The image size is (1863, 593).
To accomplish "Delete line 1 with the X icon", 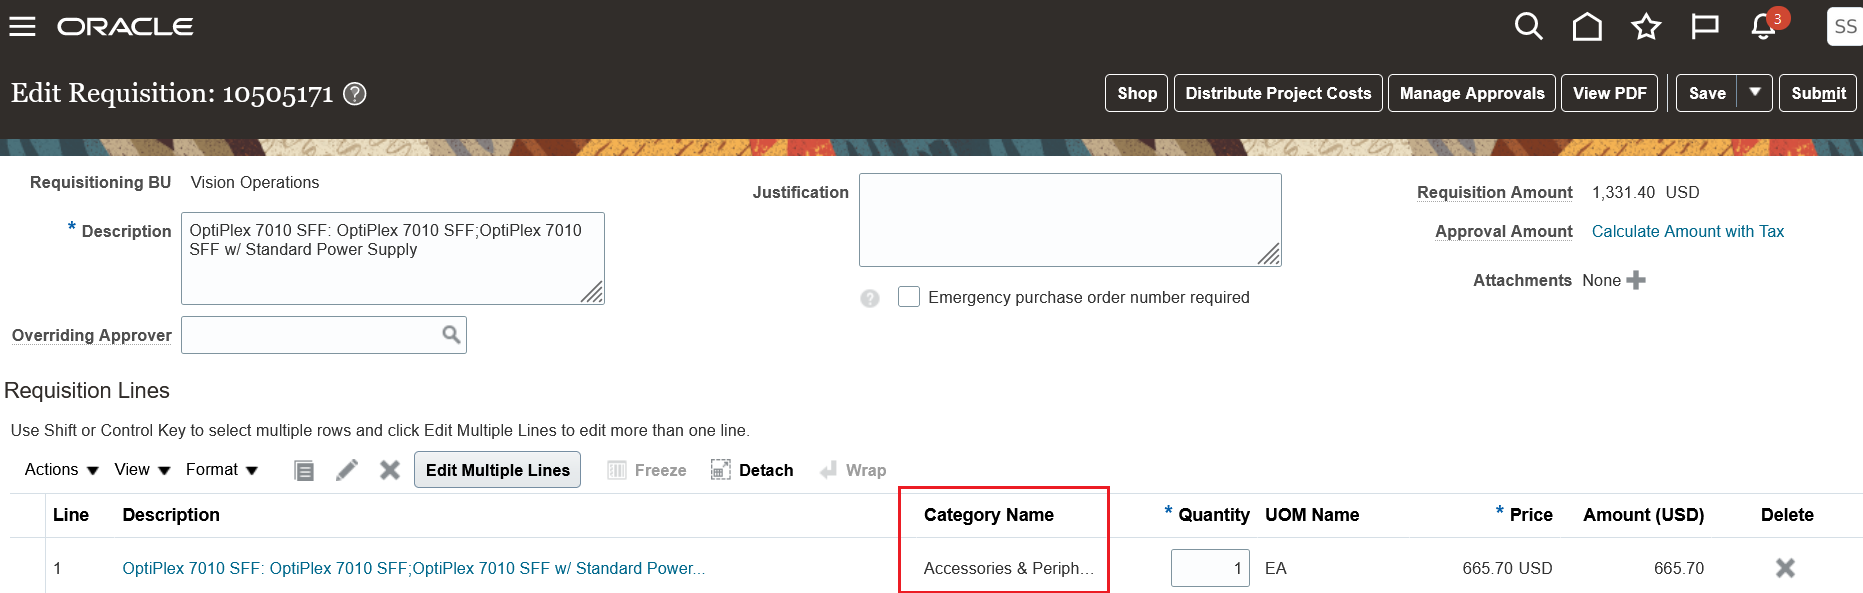I will click(1785, 568).
